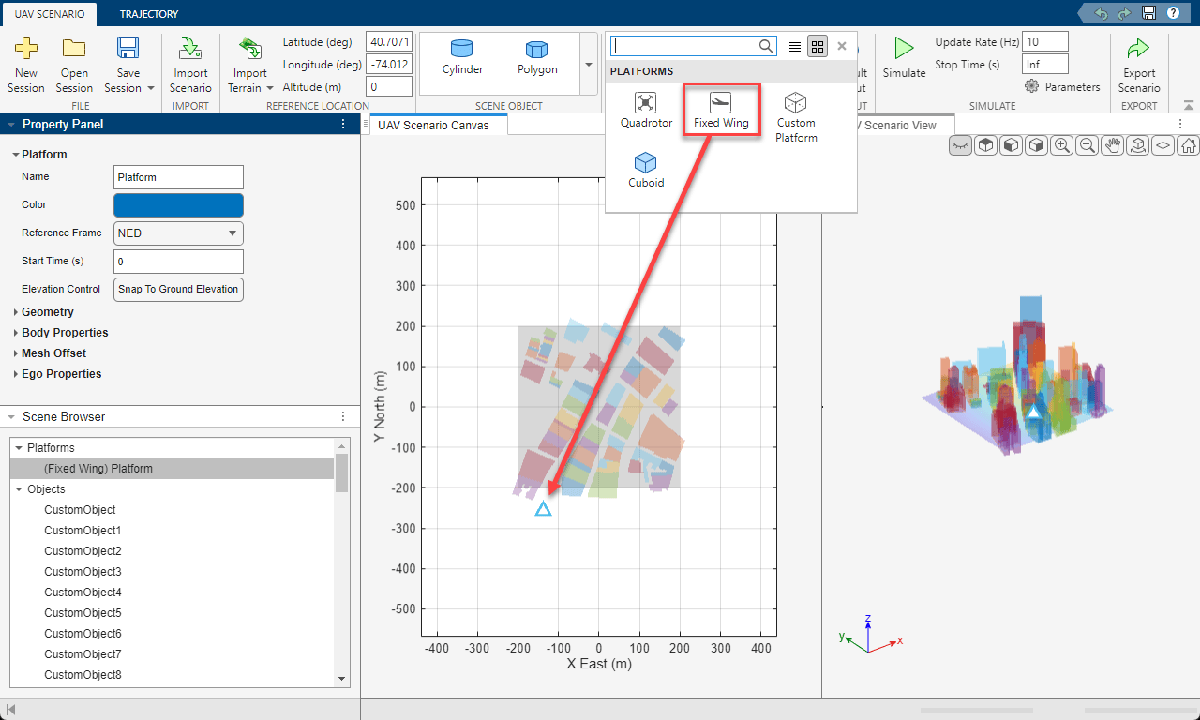
Task: Toggle hide-axes eye button in view toolbar
Action: [960, 146]
